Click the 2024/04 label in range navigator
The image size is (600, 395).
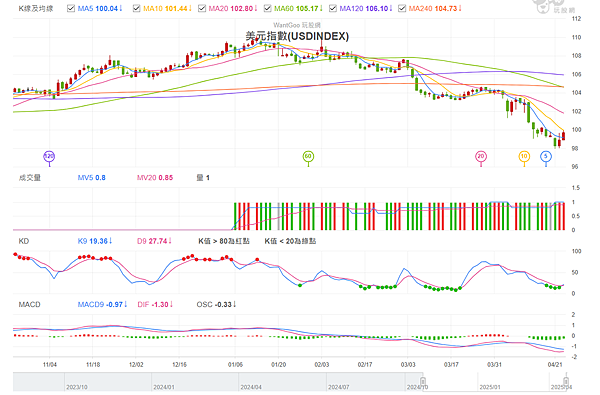pos(251,387)
